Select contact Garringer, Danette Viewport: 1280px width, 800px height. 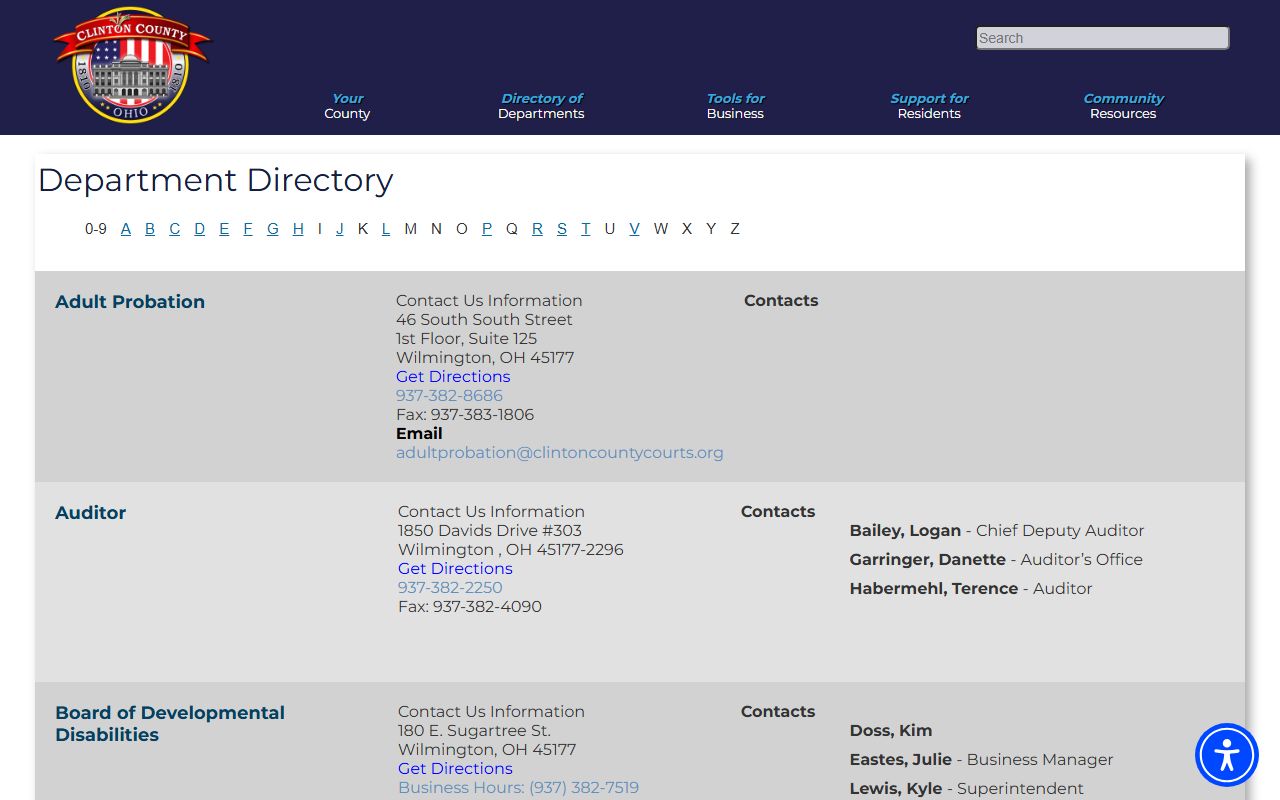pyautogui.click(x=928, y=560)
